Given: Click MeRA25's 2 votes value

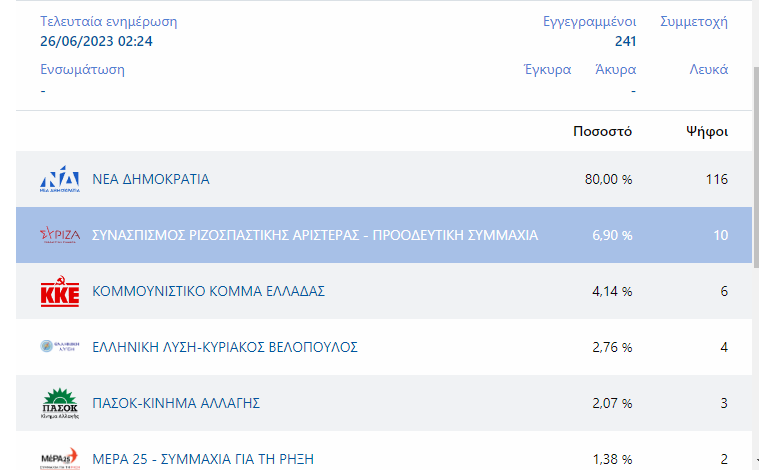Looking at the screenshot, I should pos(724,459).
